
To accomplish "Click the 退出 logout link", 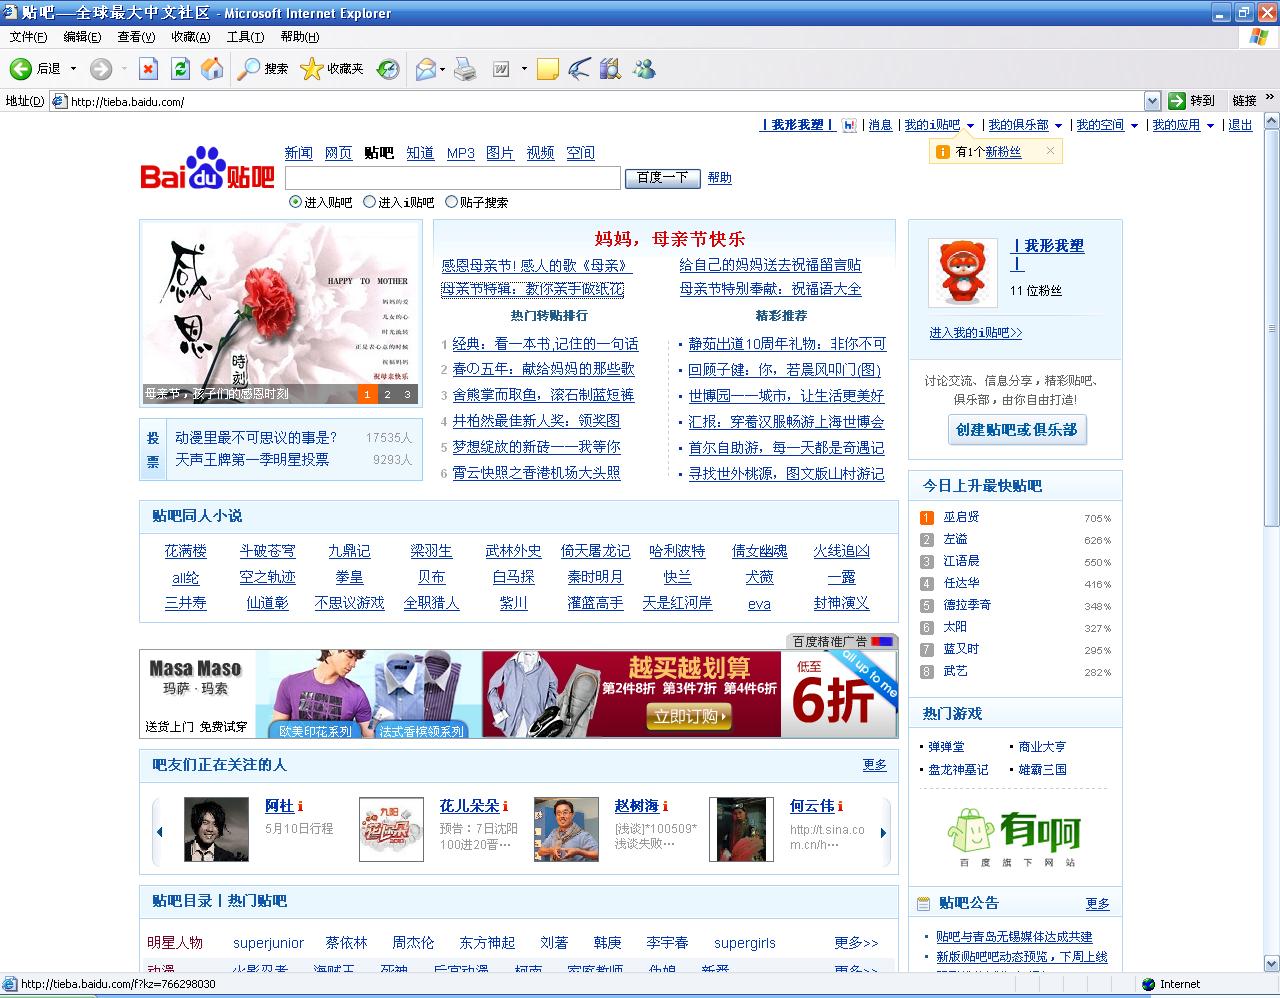I will point(1240,125).
